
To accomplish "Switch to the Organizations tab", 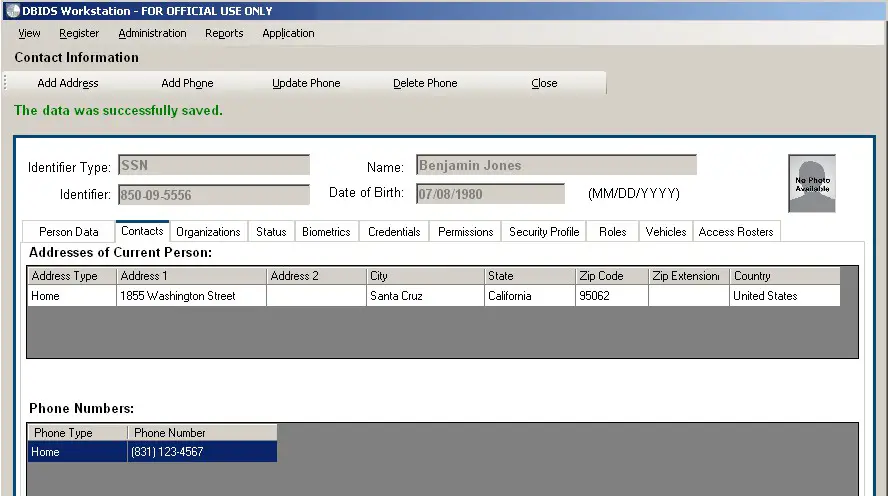I will pos(208,232).
